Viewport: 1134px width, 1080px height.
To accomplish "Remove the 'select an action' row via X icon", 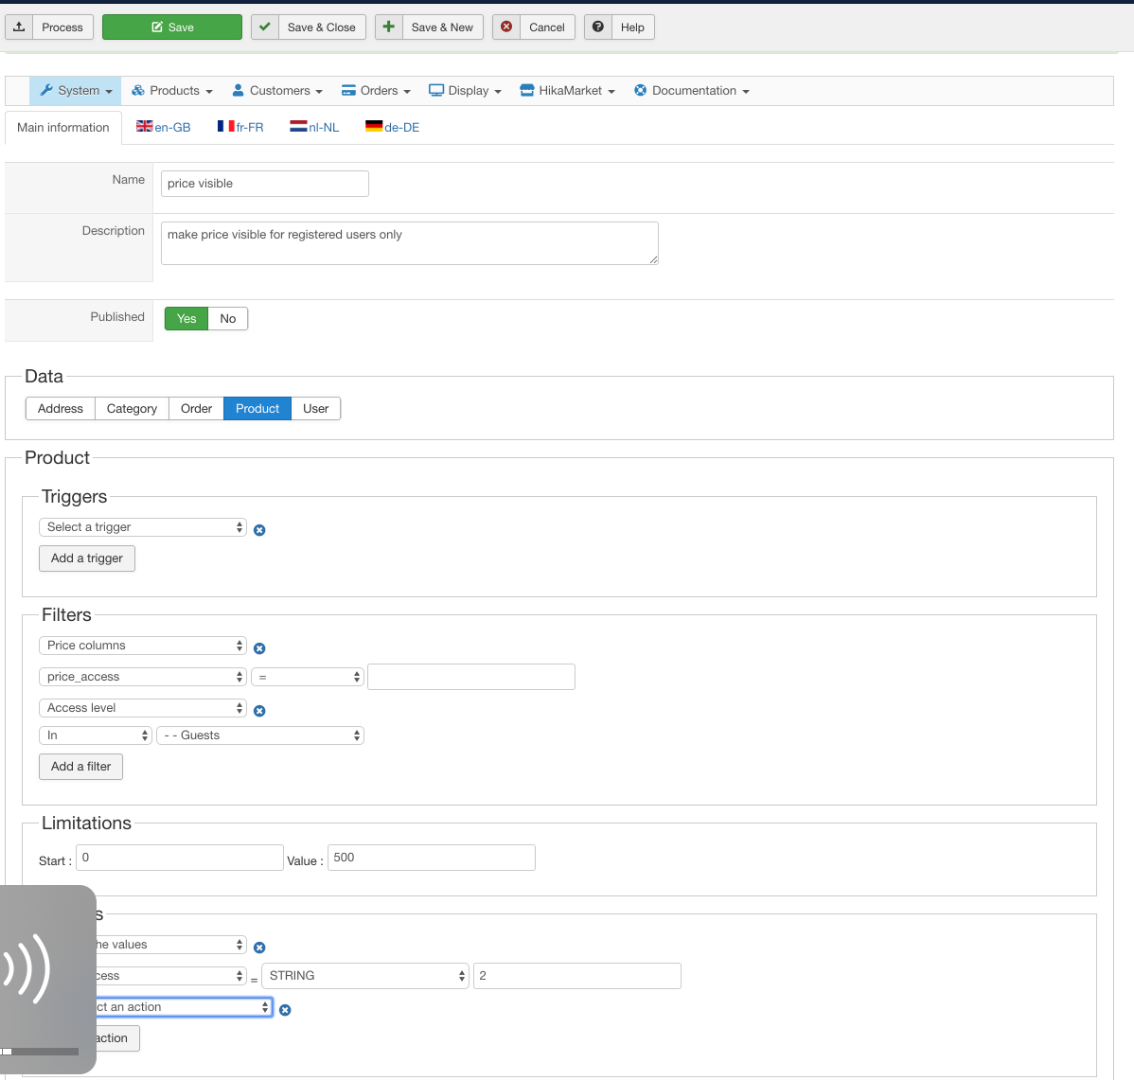I will click(285, 1010).
